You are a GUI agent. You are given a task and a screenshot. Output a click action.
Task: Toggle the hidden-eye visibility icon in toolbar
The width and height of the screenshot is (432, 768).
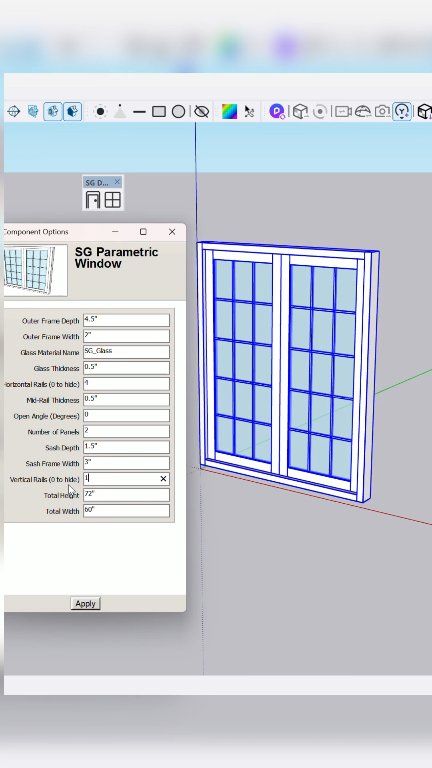click(x=201, y=112)
